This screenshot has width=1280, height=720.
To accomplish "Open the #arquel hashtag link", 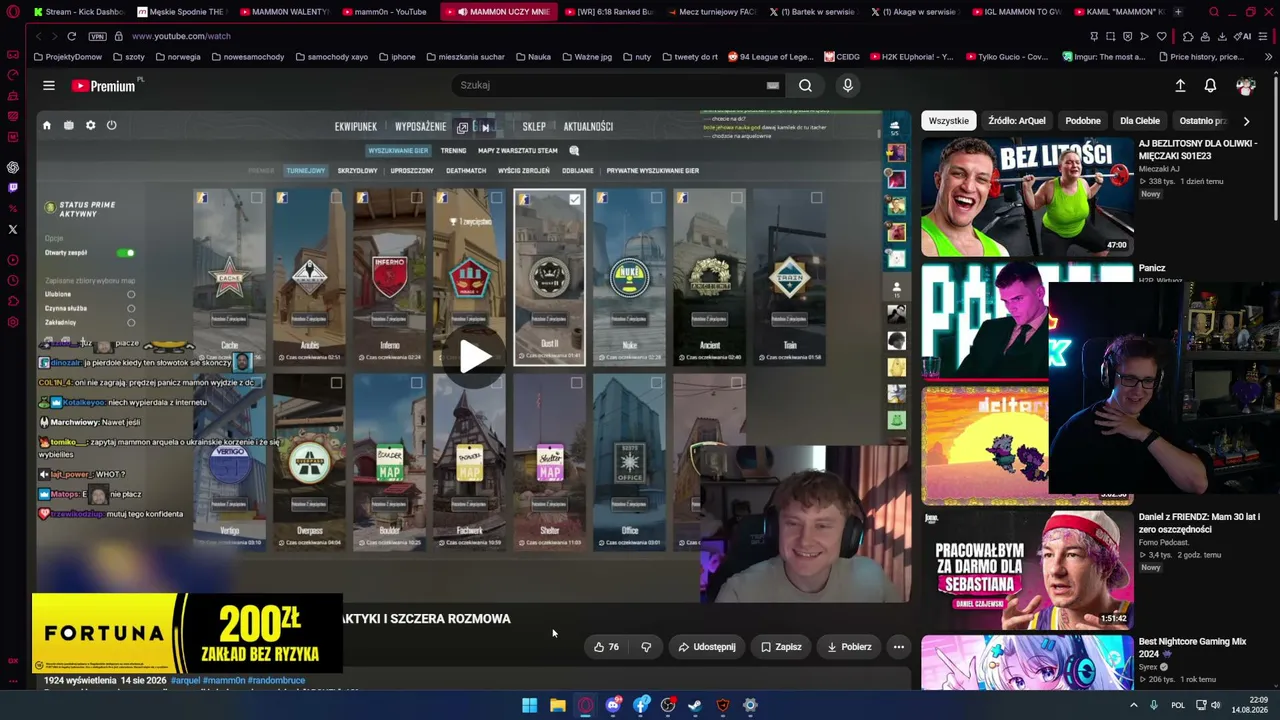I will tap(186, 680).
